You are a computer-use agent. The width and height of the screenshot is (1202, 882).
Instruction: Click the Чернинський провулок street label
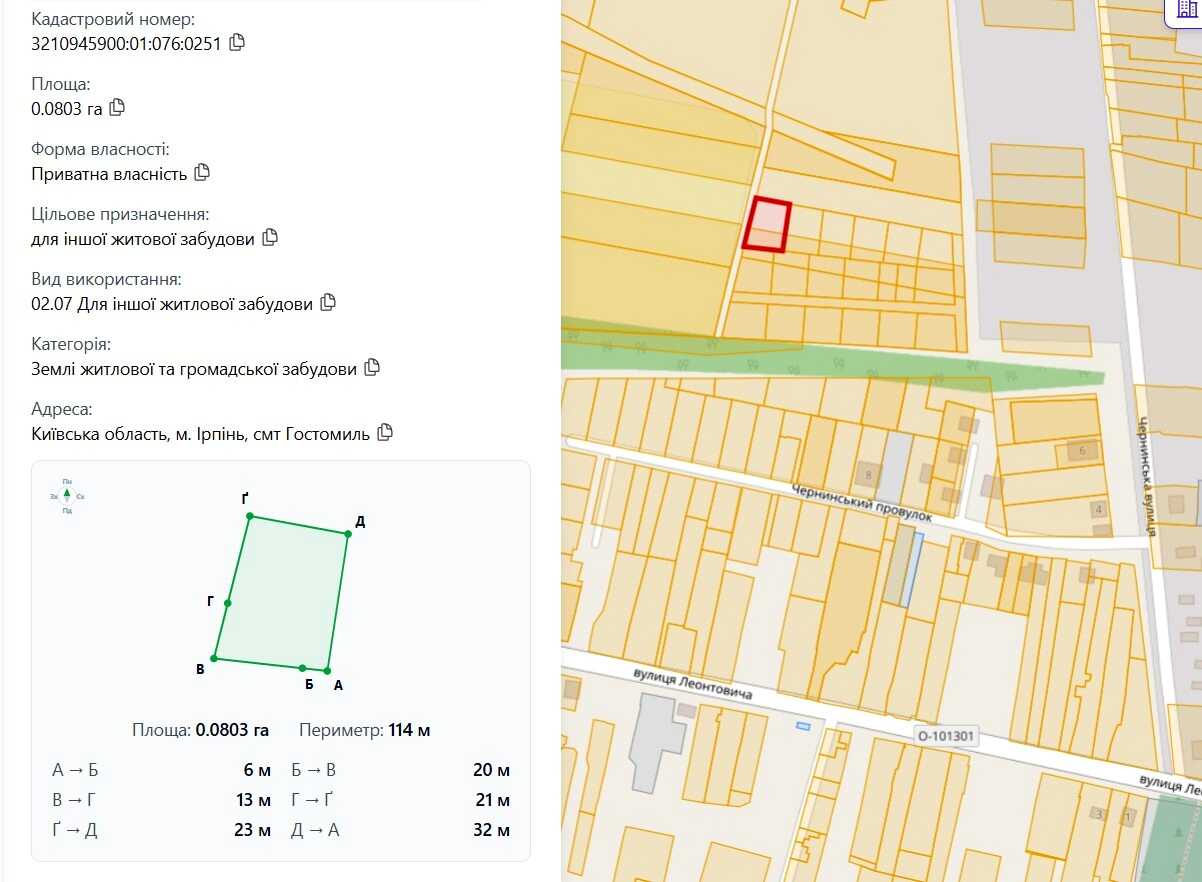pos(861,503)
